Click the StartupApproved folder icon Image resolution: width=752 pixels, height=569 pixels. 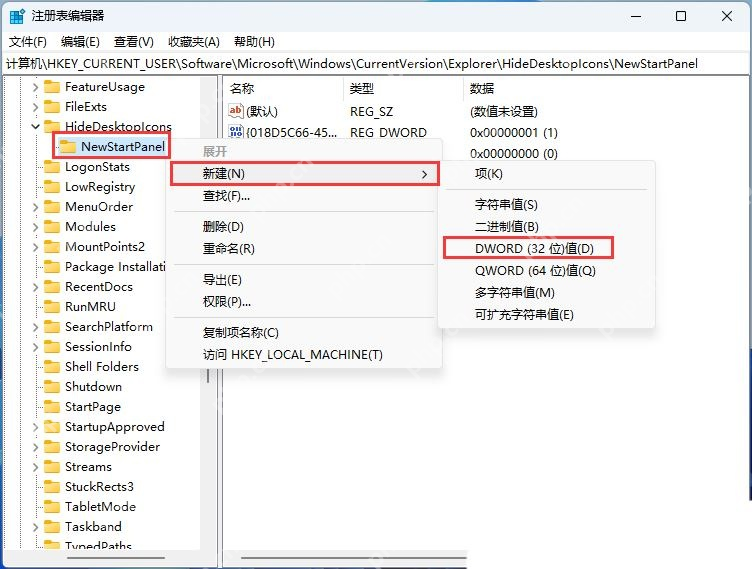click(52, 427)
